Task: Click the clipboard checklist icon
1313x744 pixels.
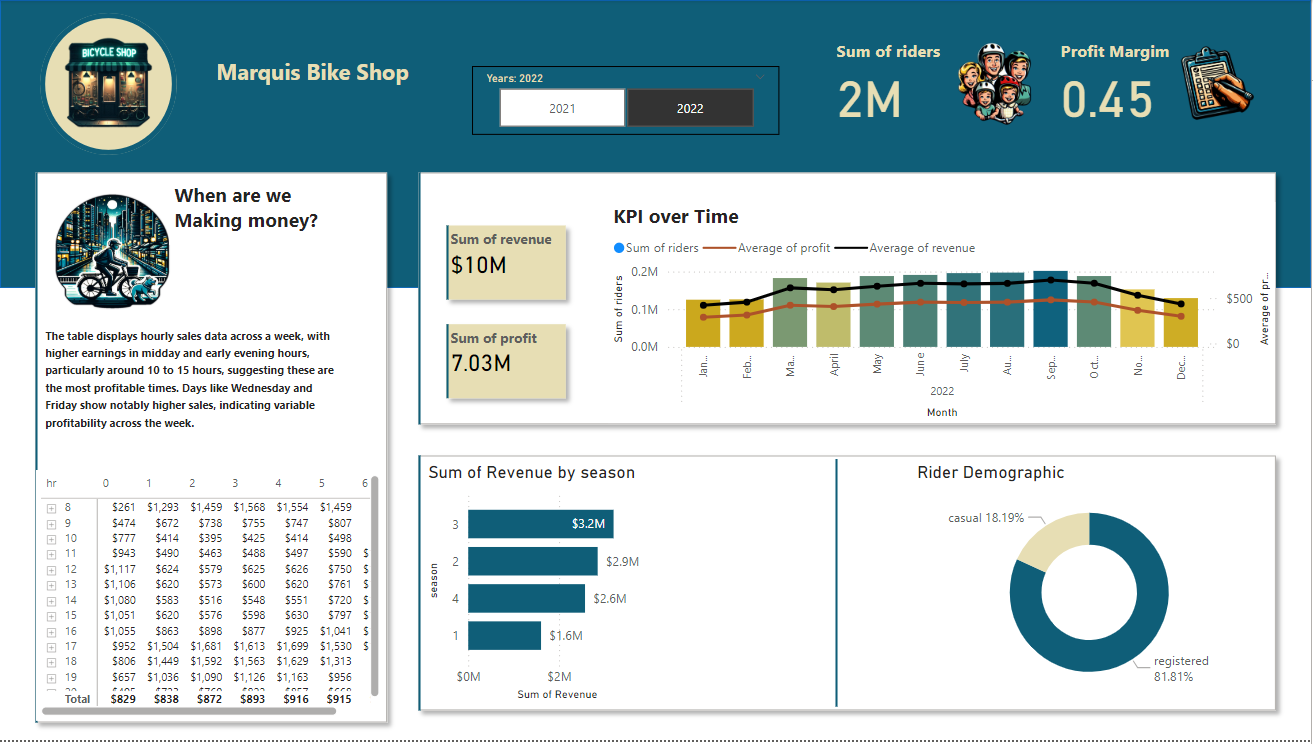Action: pos(1215,83)
